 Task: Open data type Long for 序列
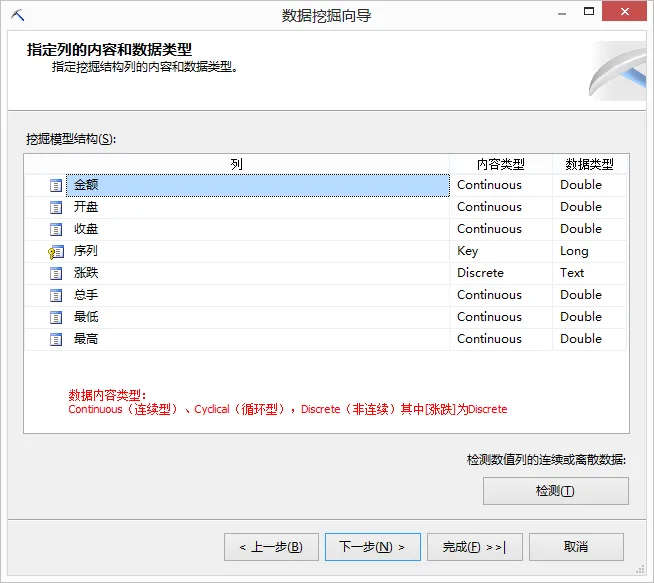(589, 251)
